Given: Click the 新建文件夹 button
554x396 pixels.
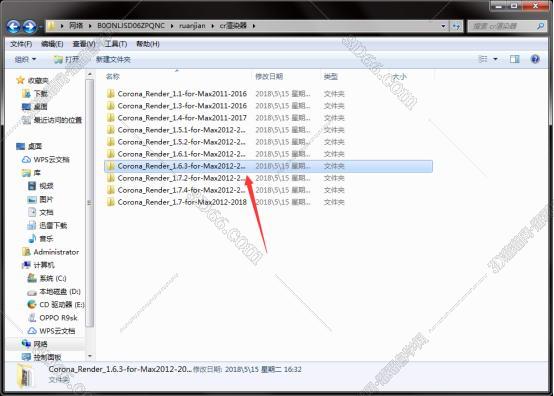Looking at the screenshot, I should point(113,59).
